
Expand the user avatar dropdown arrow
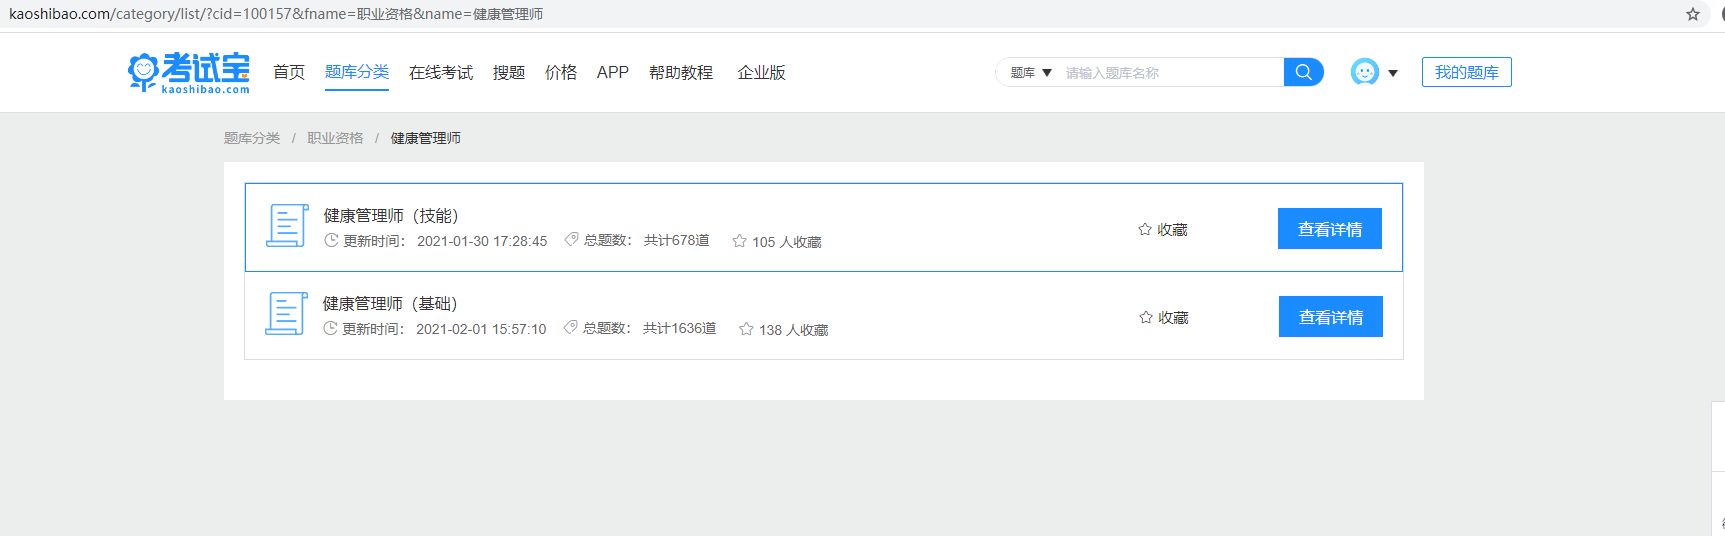1393,73
